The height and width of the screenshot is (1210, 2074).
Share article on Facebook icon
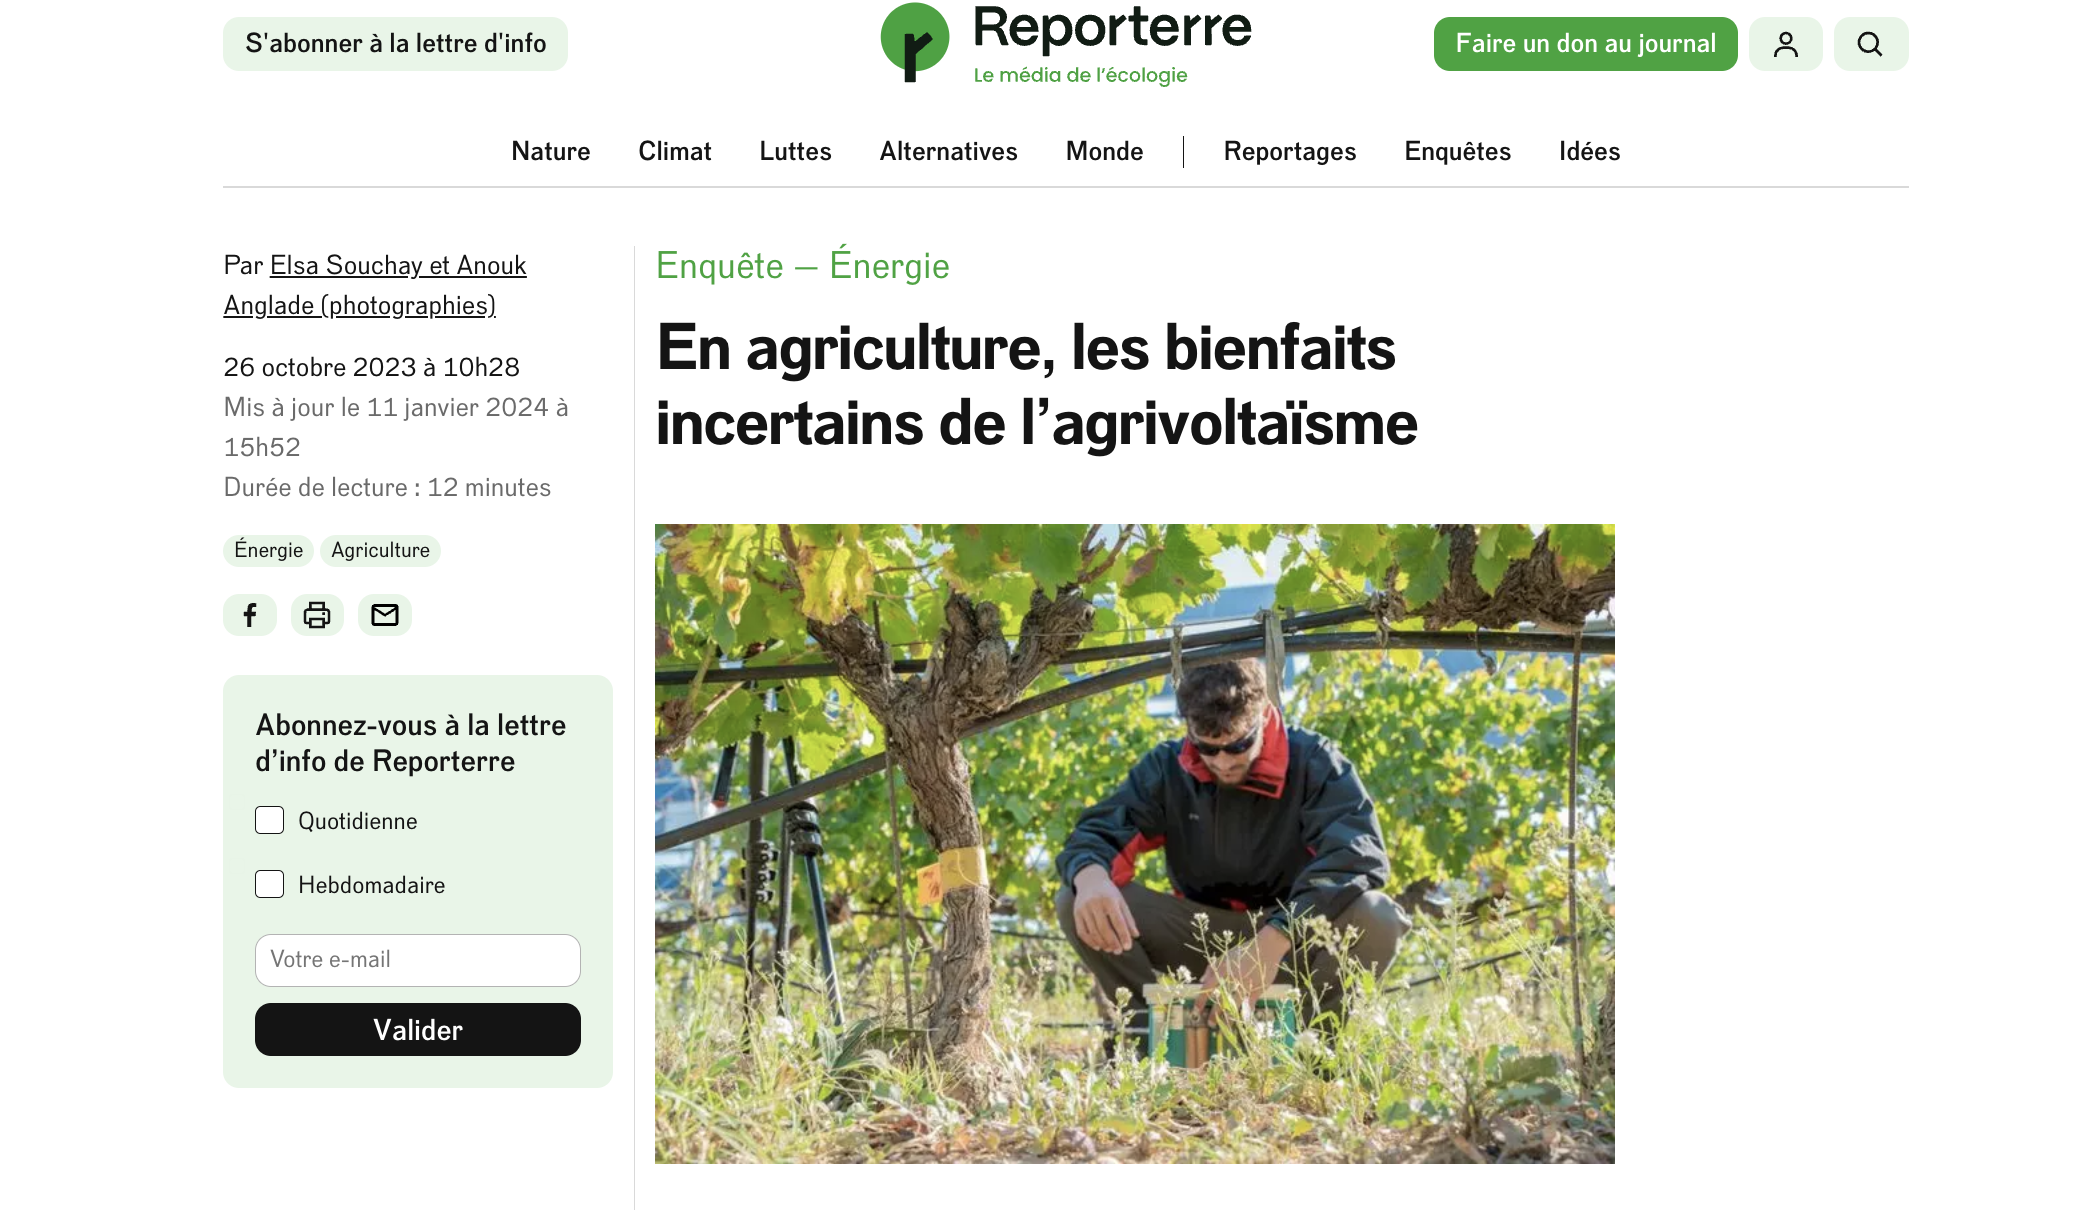250,615
